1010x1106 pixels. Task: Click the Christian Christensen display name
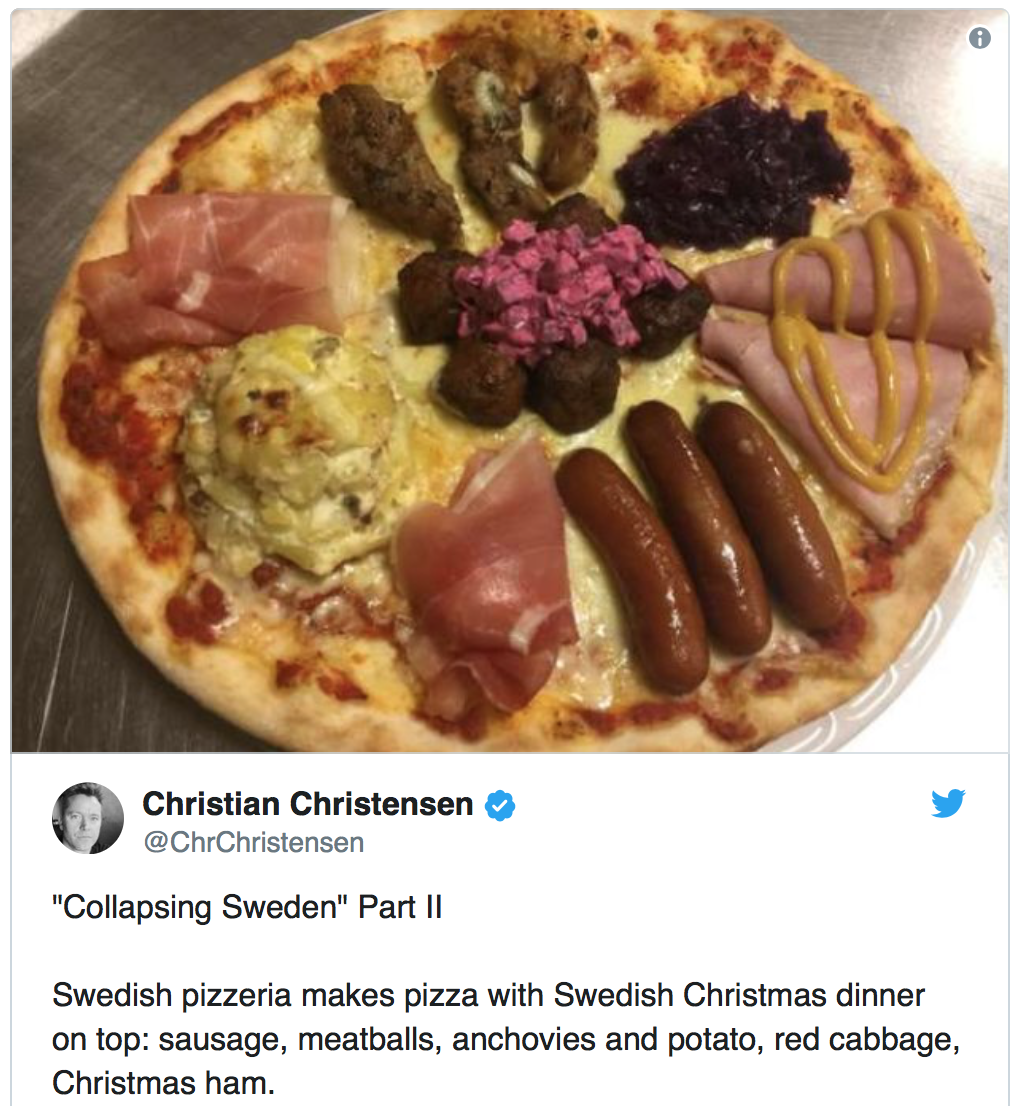pos(308,804)
